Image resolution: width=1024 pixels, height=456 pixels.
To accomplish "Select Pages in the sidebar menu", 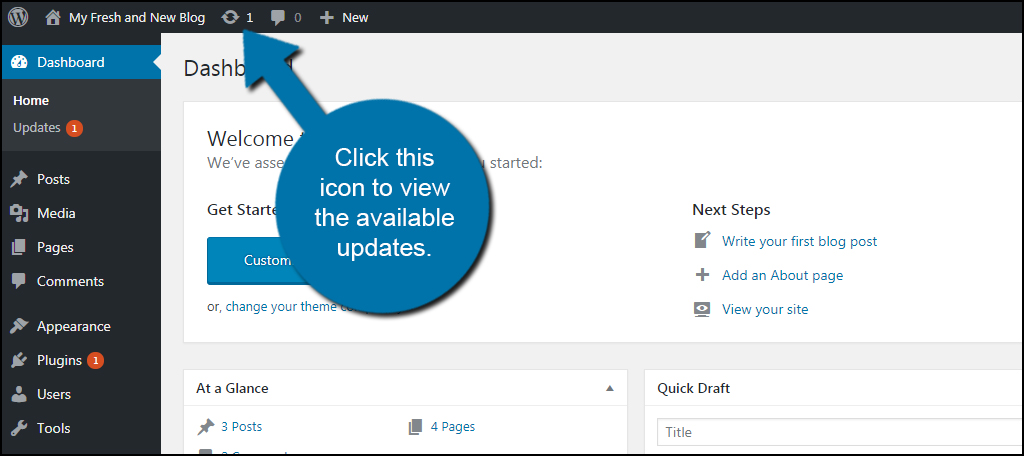I will coord(55,247).
